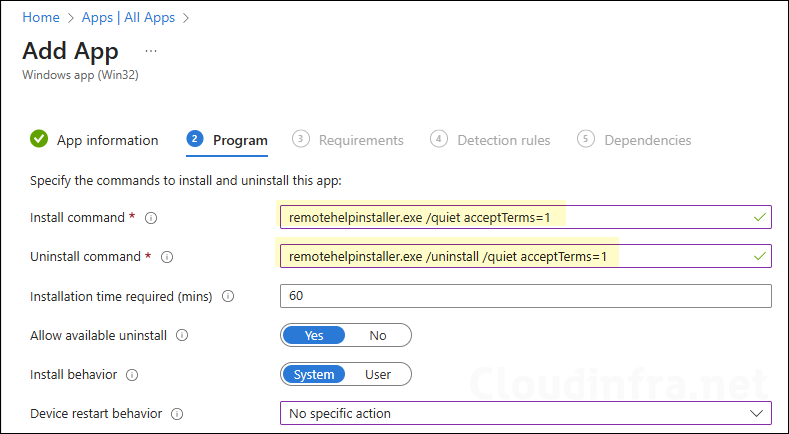The image size is (789, 434).
Task: Click info icon next to Install command
Action: [x=151, y=217]
